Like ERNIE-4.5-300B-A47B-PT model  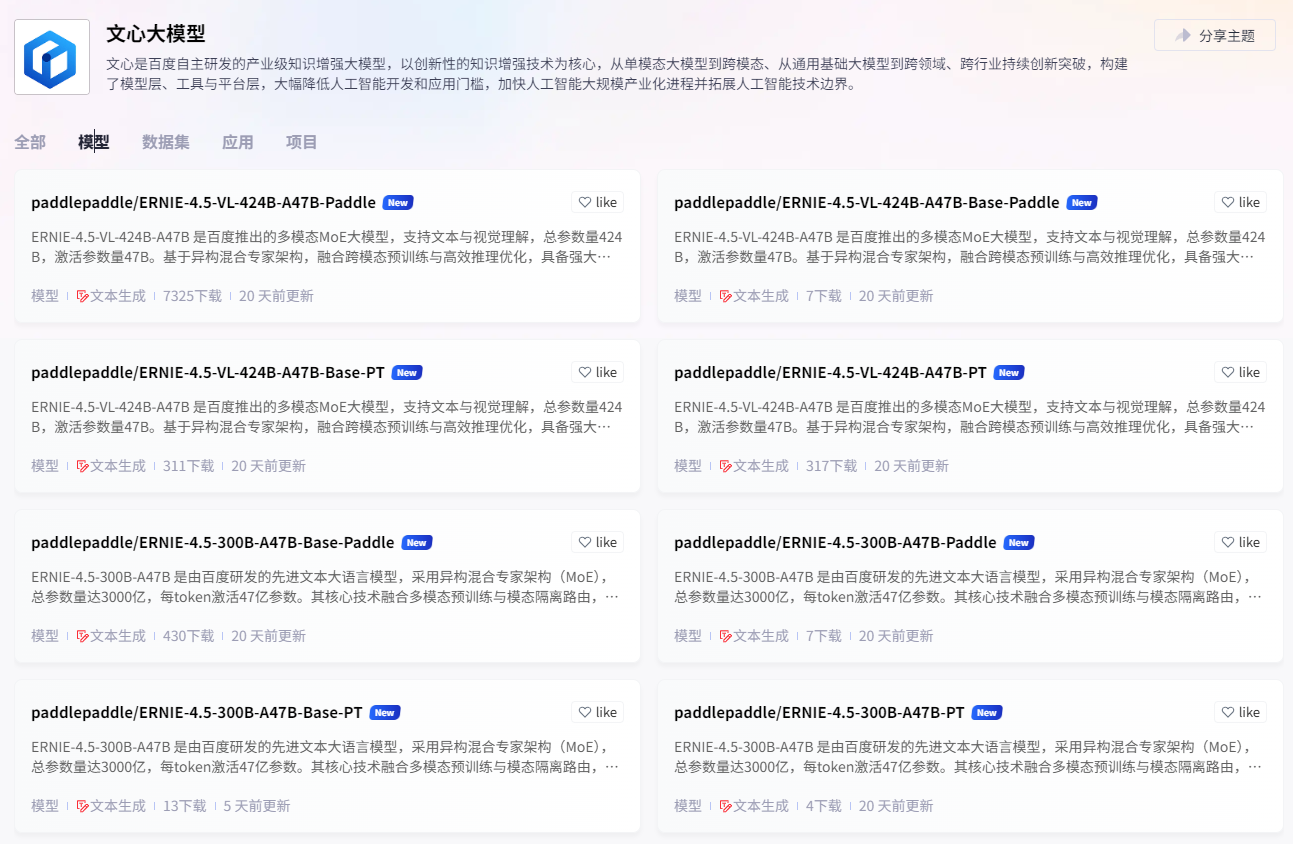(1241, 712)
